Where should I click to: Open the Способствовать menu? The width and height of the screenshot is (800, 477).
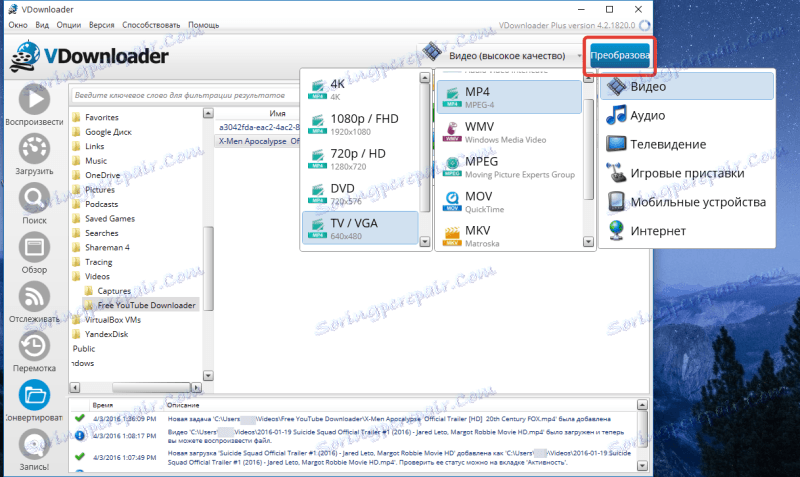coord(151,25)
